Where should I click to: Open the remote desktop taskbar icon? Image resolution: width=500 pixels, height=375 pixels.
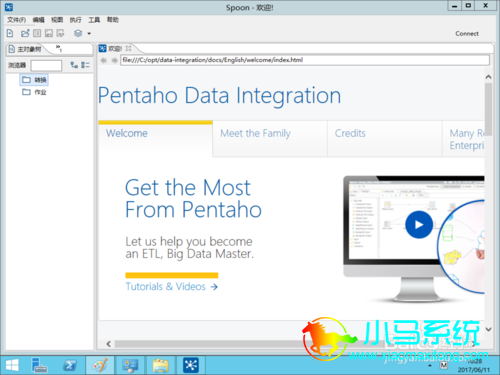coord(130,365)
